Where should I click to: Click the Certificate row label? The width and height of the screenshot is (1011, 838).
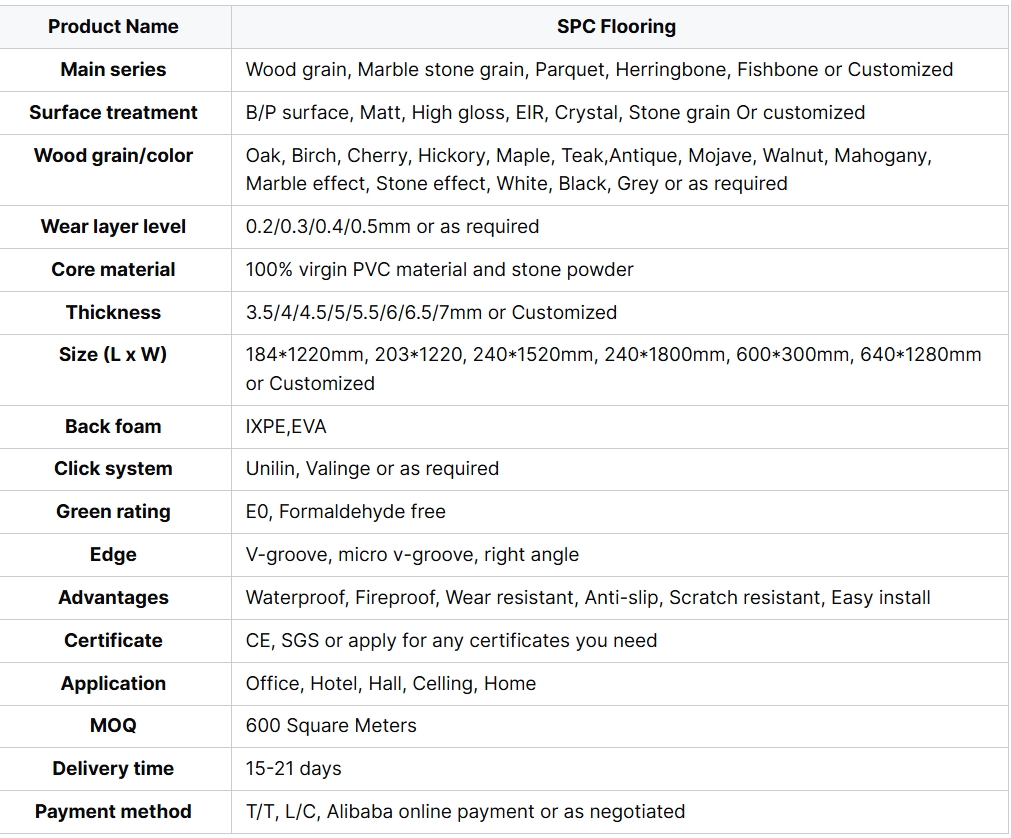[x=113, y=641]
